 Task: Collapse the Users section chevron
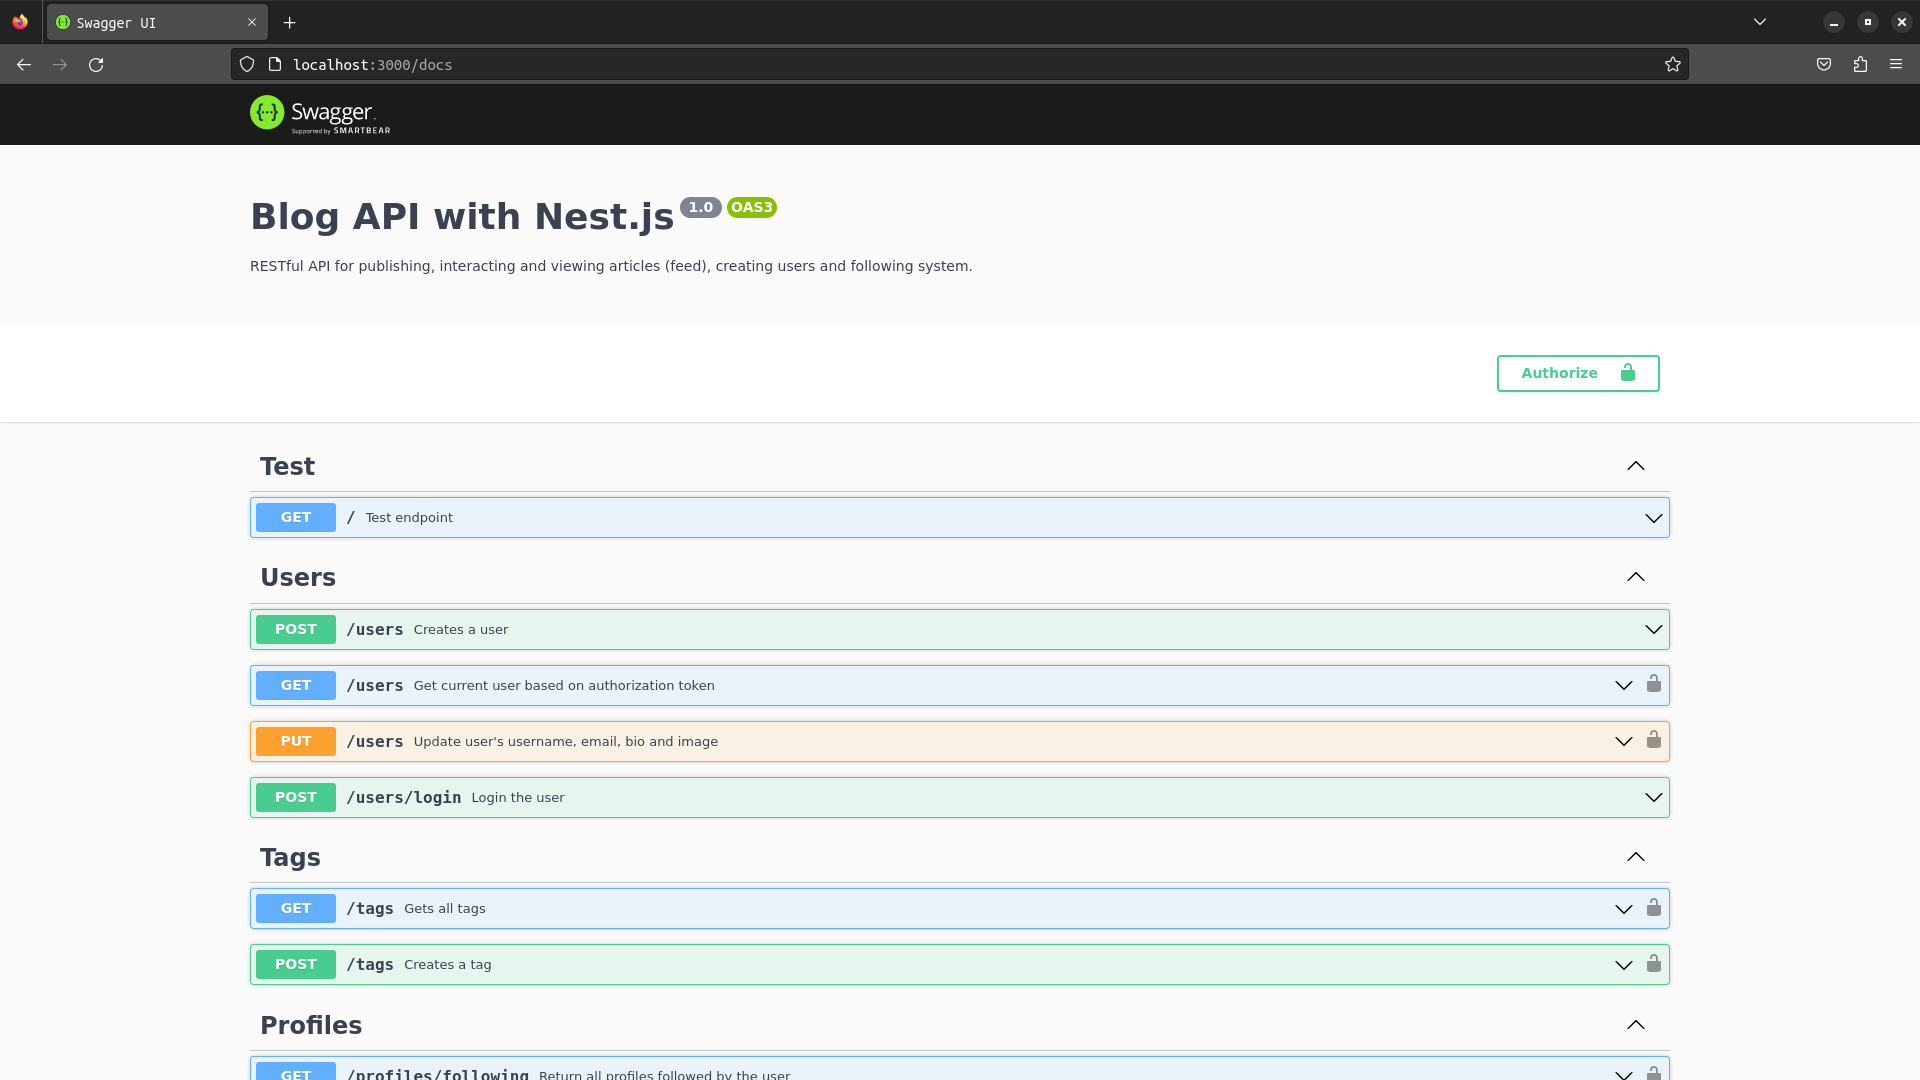click(x=1636, y=577)
